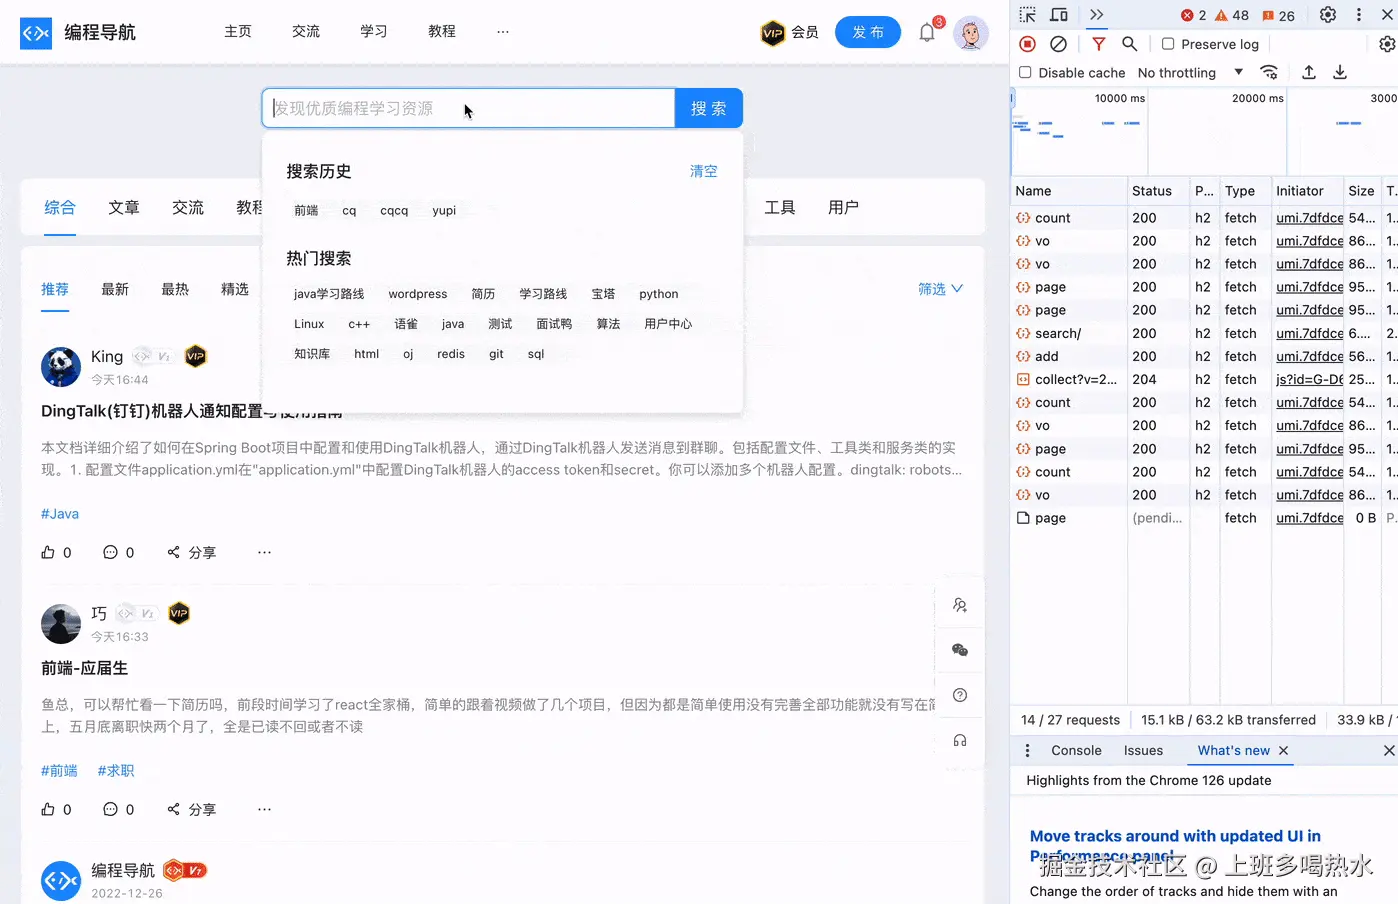
Task: Open network search magnifier icon
Action: pyautogui.click(x=1130, y=44)
